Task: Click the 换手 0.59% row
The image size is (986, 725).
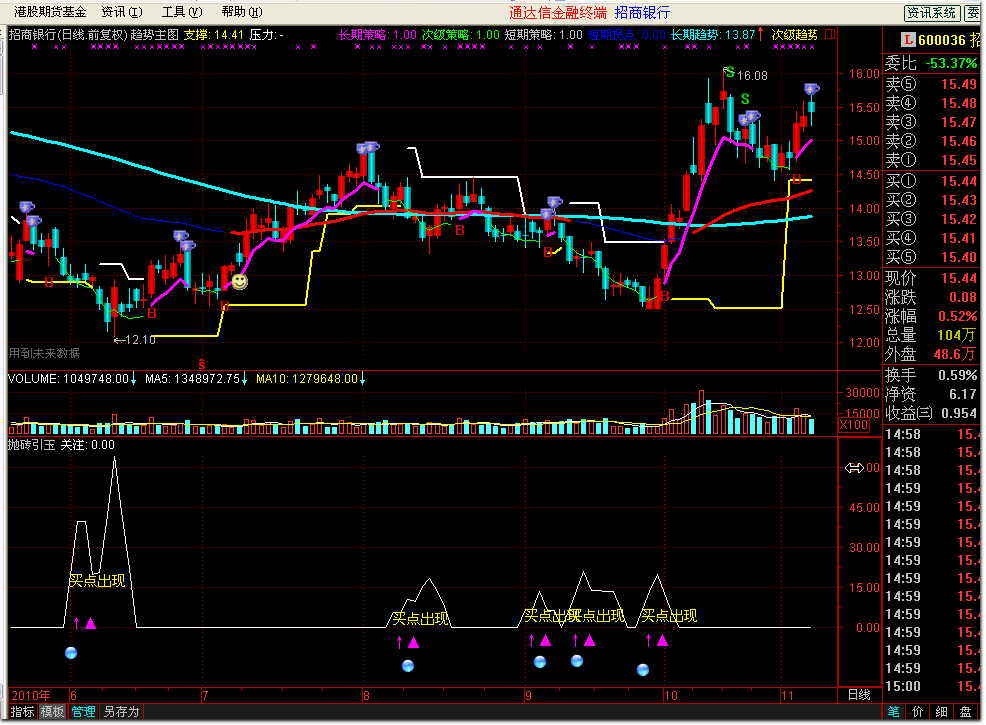Action: [931, 375]
